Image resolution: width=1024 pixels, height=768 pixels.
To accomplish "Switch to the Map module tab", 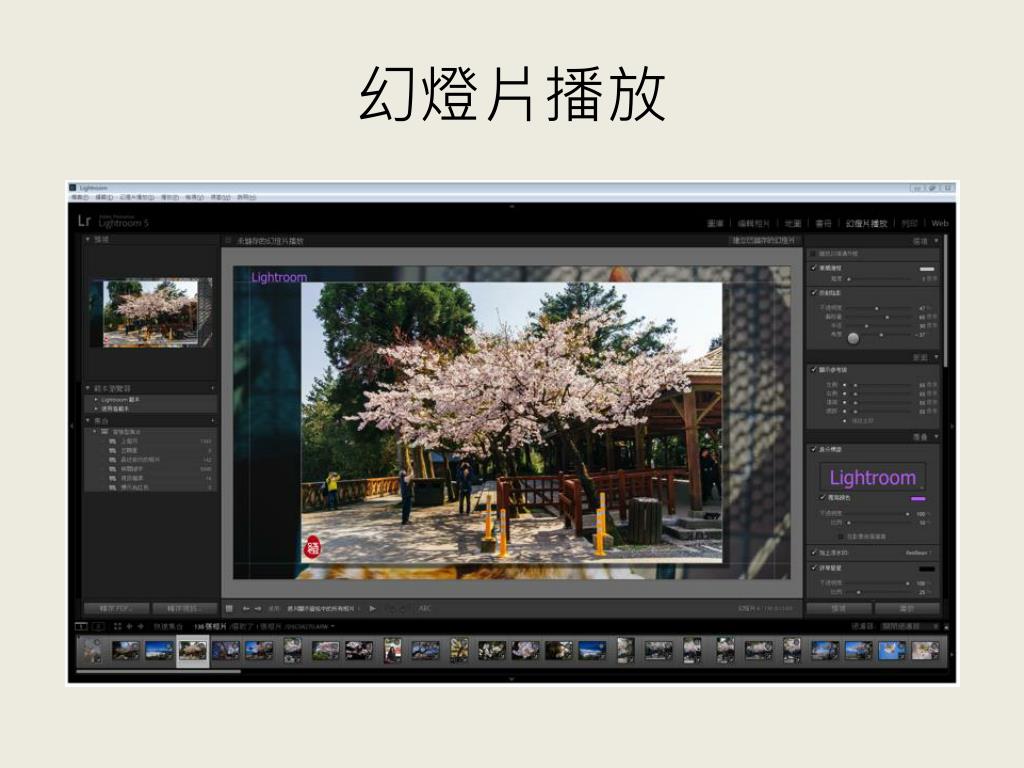I will click(x=793, y=223).
